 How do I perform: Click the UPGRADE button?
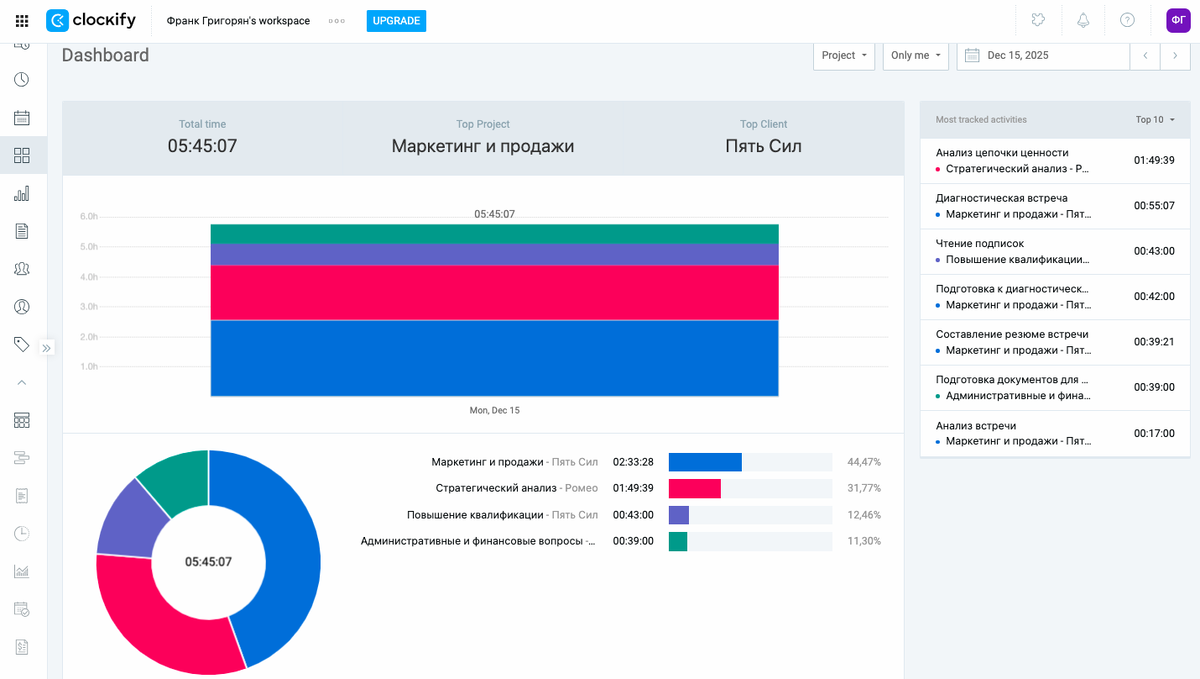pos(396,20)
